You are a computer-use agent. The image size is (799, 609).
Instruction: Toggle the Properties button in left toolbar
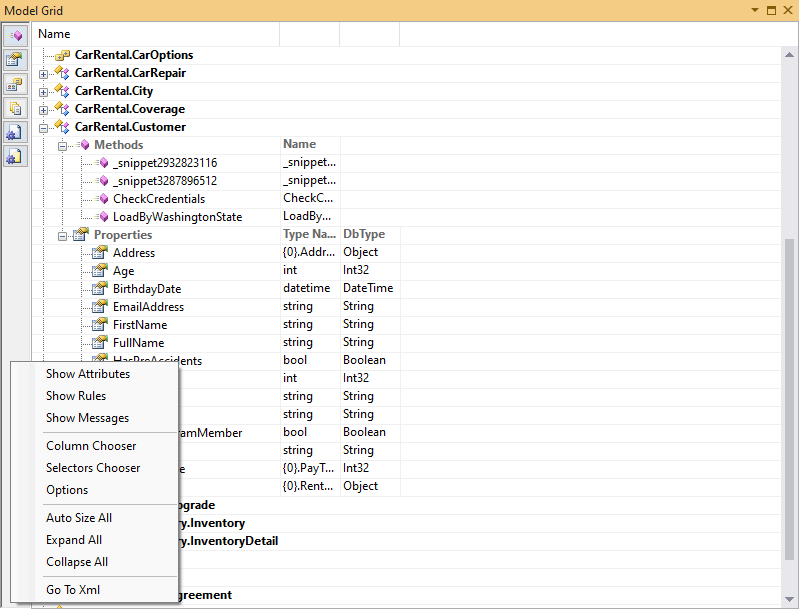(15, 60)
